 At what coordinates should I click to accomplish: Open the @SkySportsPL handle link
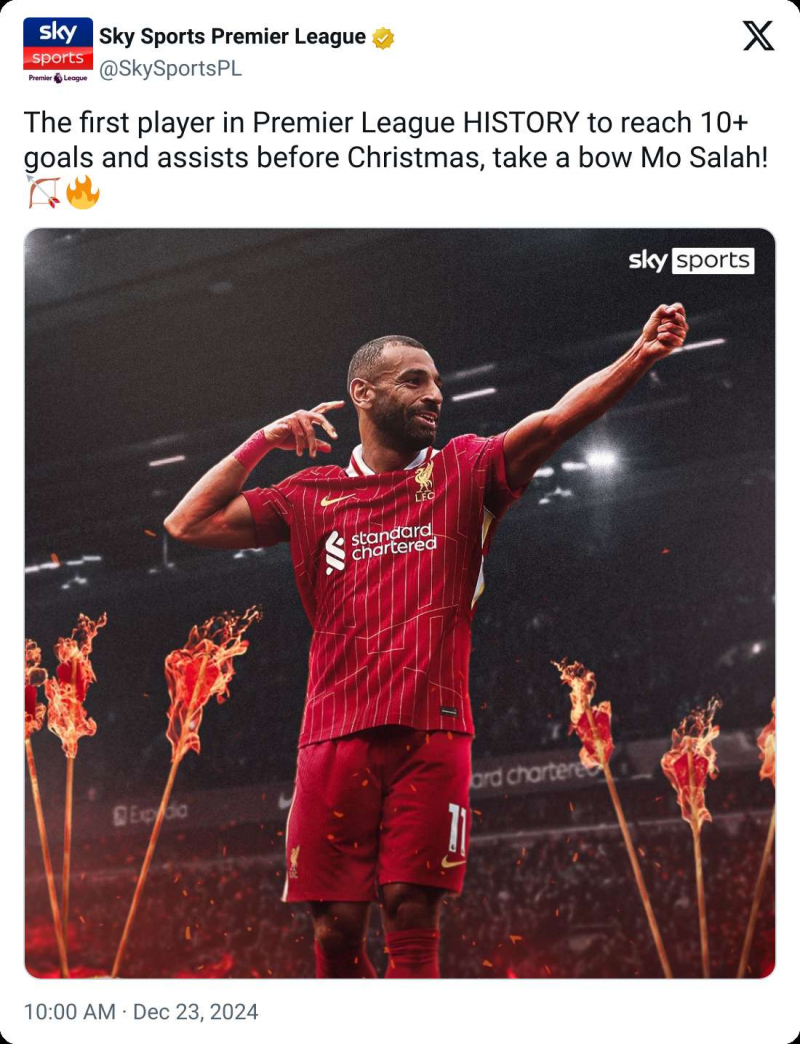170,69
